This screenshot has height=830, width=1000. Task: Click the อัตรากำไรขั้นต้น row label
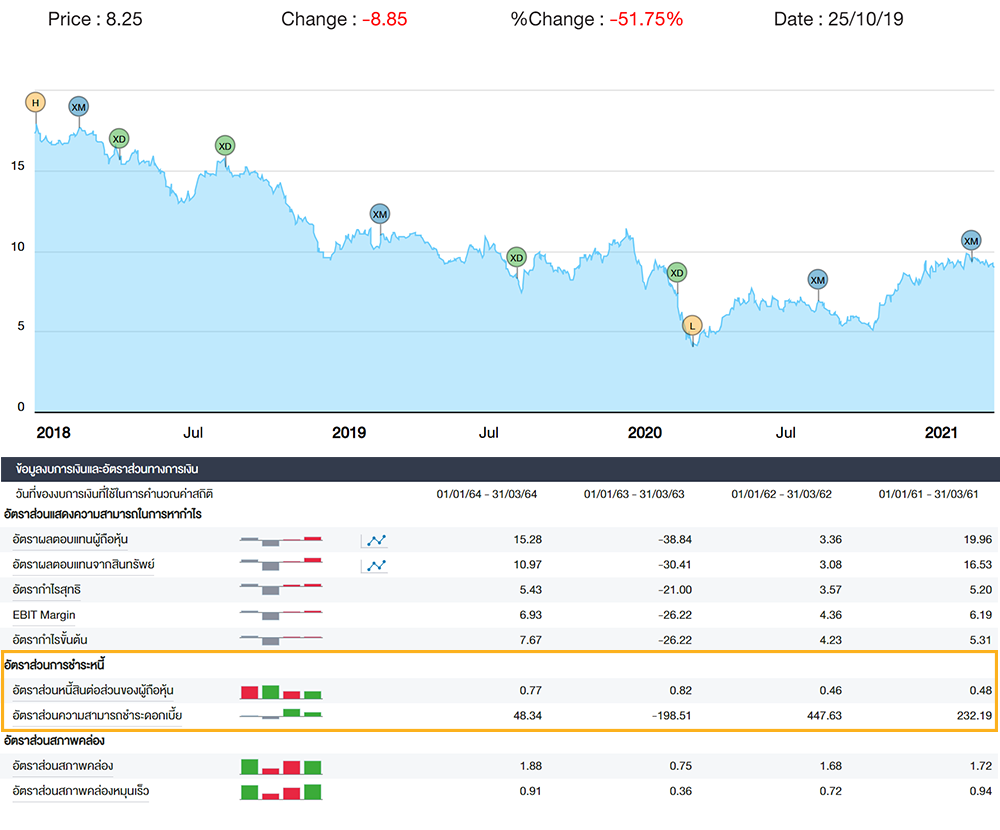(50, 639)
